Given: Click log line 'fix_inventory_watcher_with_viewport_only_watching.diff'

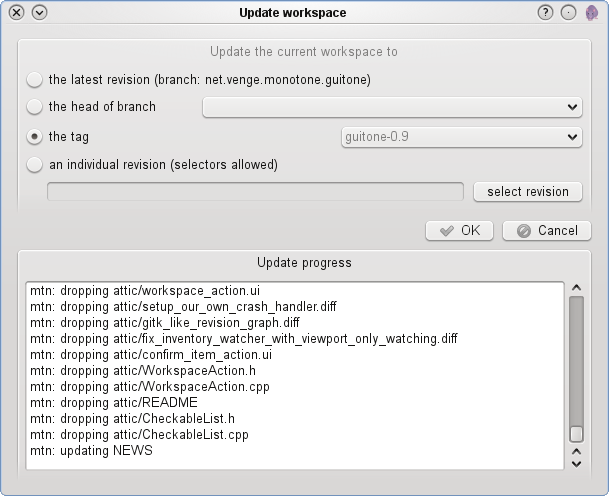Looking at the screenshot, I should [244, 339].
